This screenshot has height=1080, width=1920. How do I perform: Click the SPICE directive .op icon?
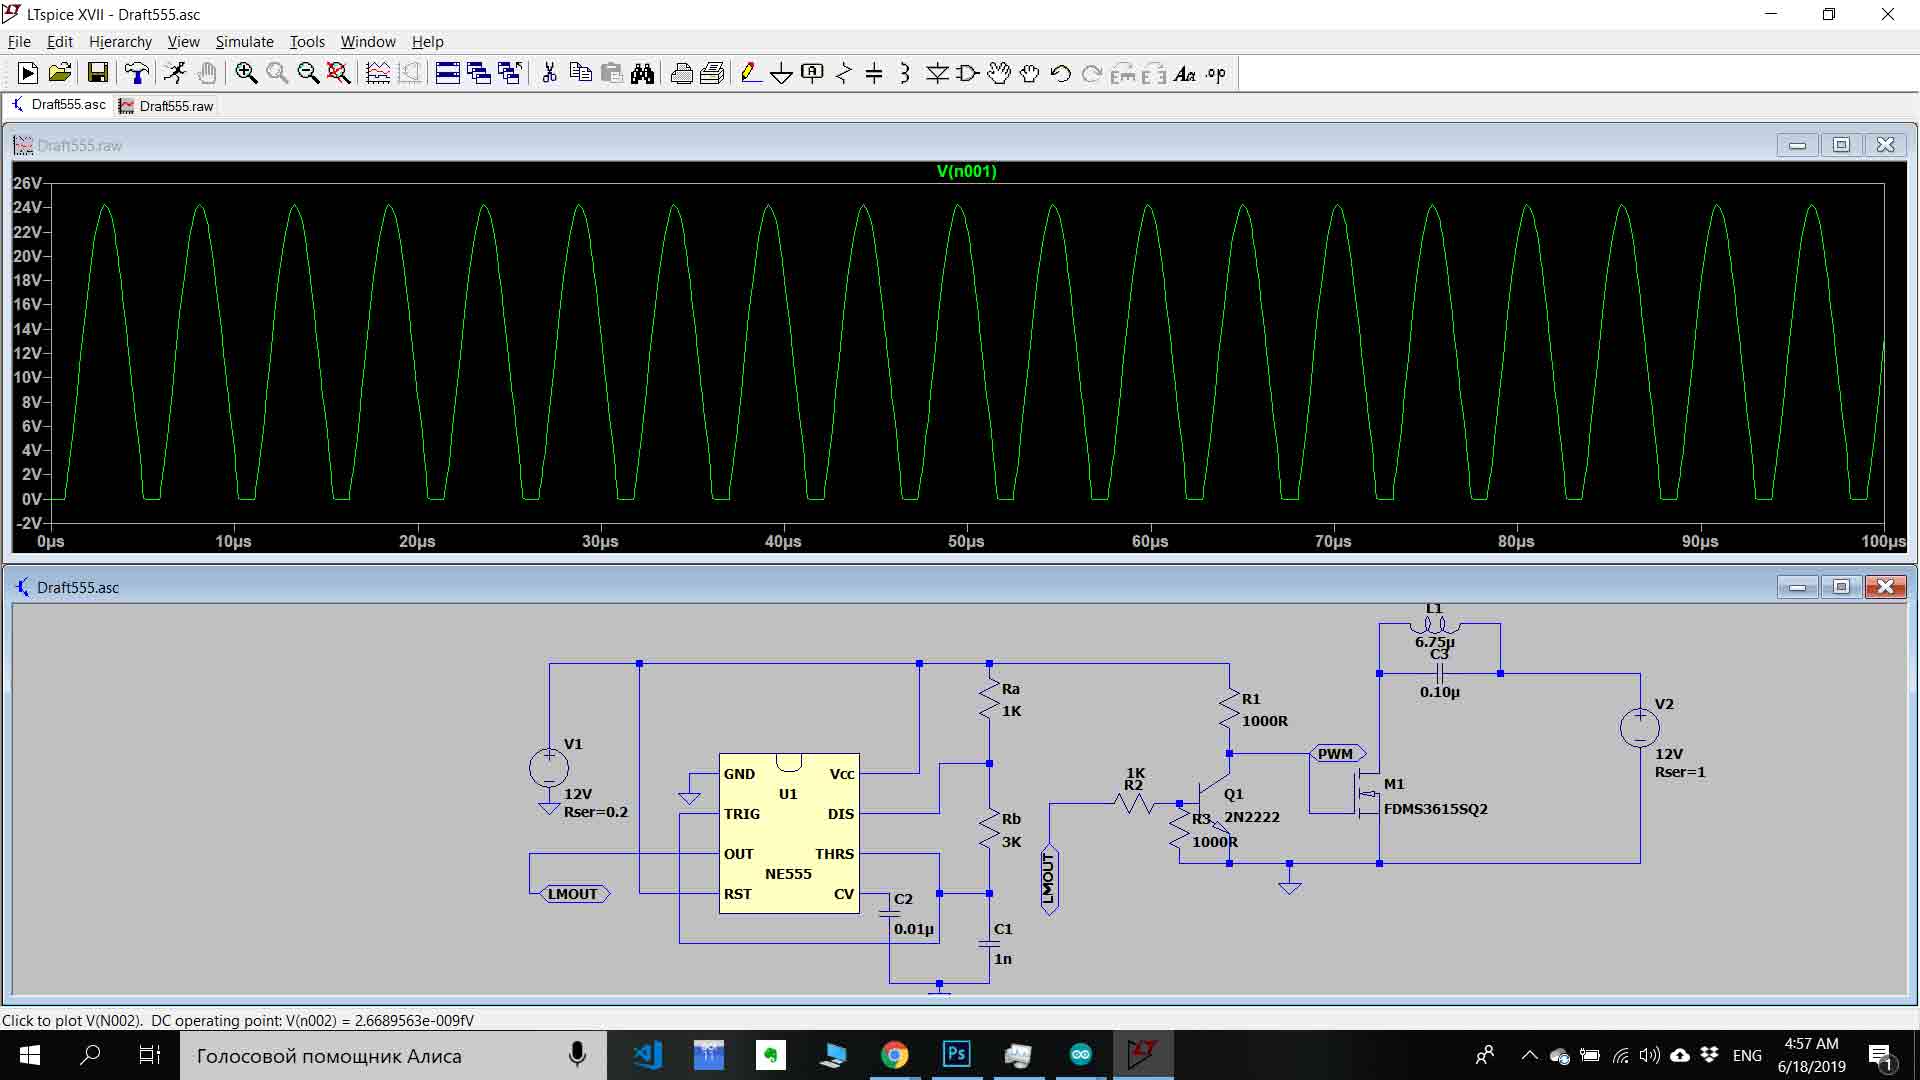1216,73
